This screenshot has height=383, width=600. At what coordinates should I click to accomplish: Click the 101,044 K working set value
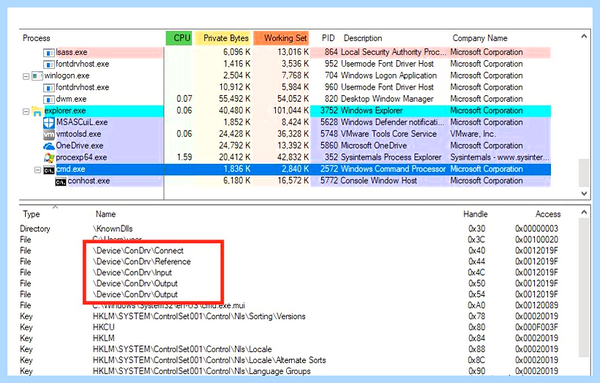[x=291, y=111]
